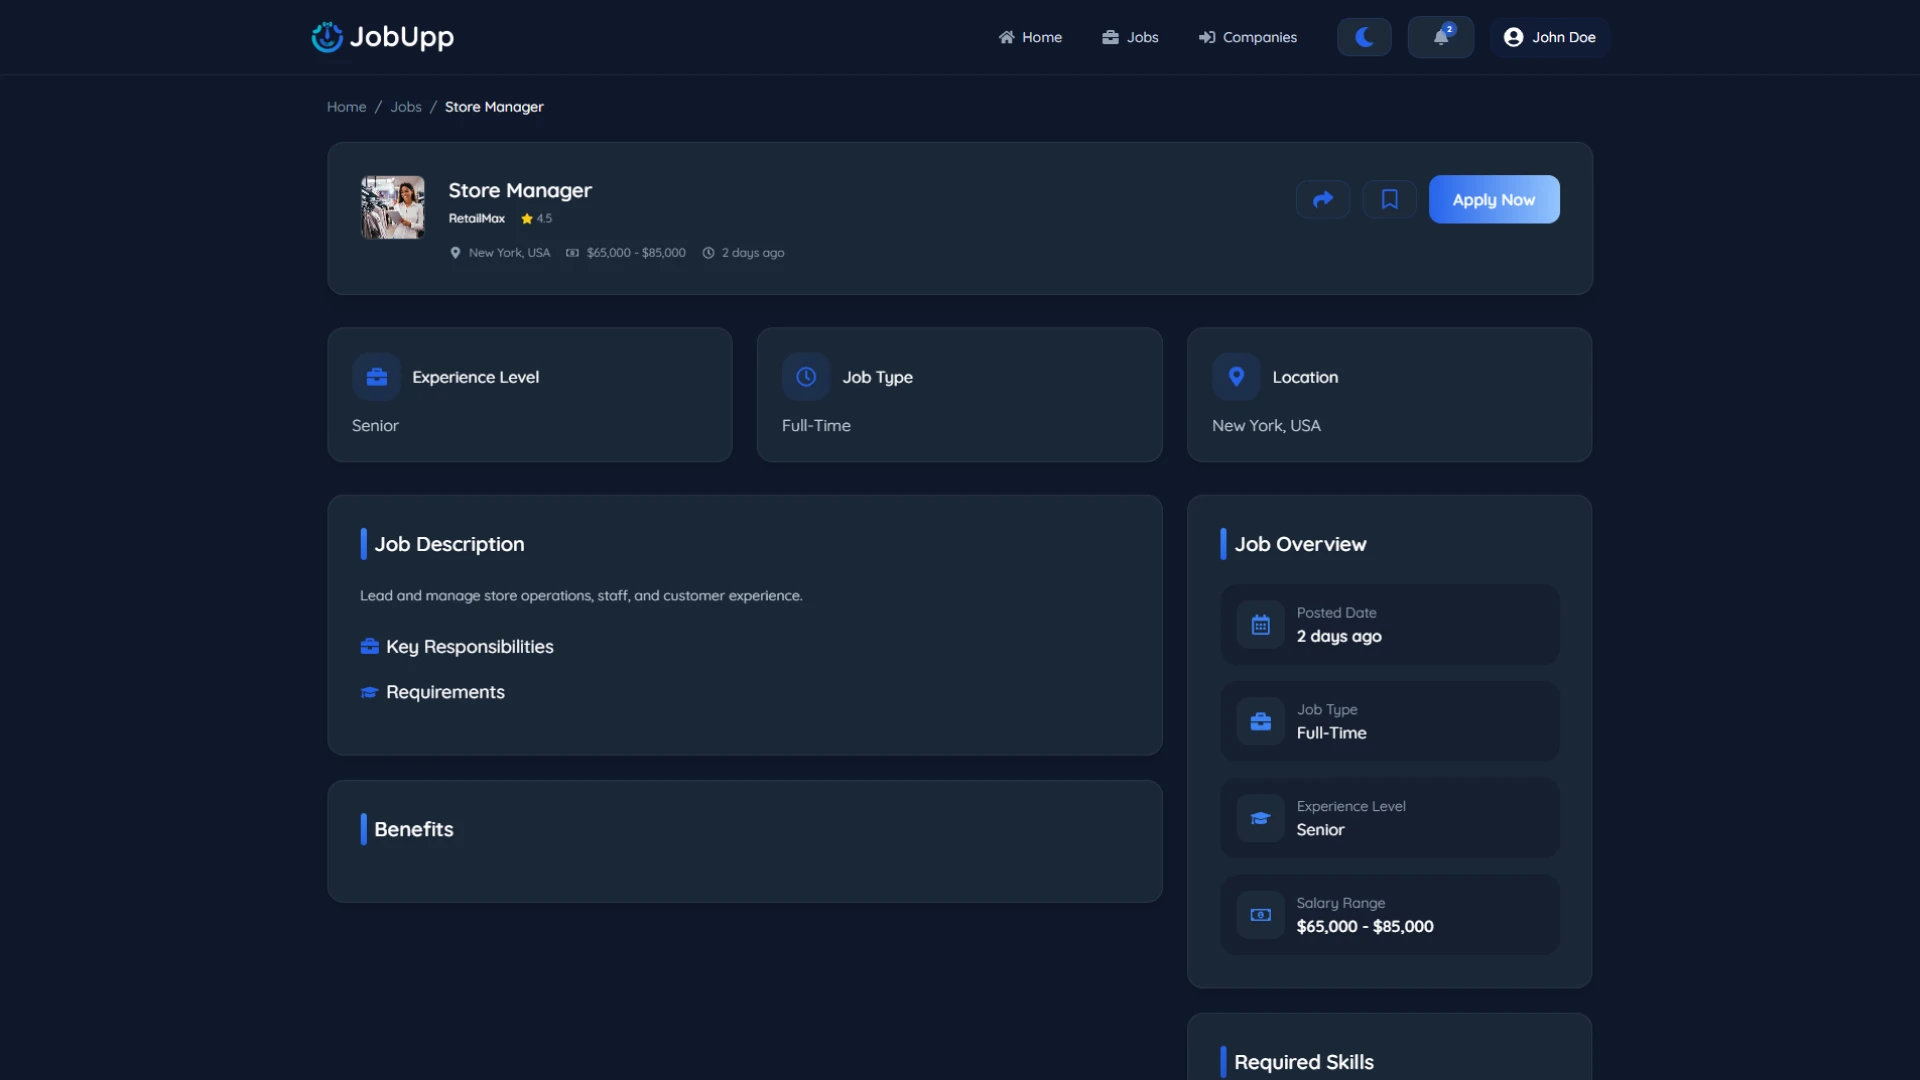The height and width of the screenshot is (1080, 1920).
Task: Click the 2 days ago value under Posted Date
Action: coord(1339,637)
